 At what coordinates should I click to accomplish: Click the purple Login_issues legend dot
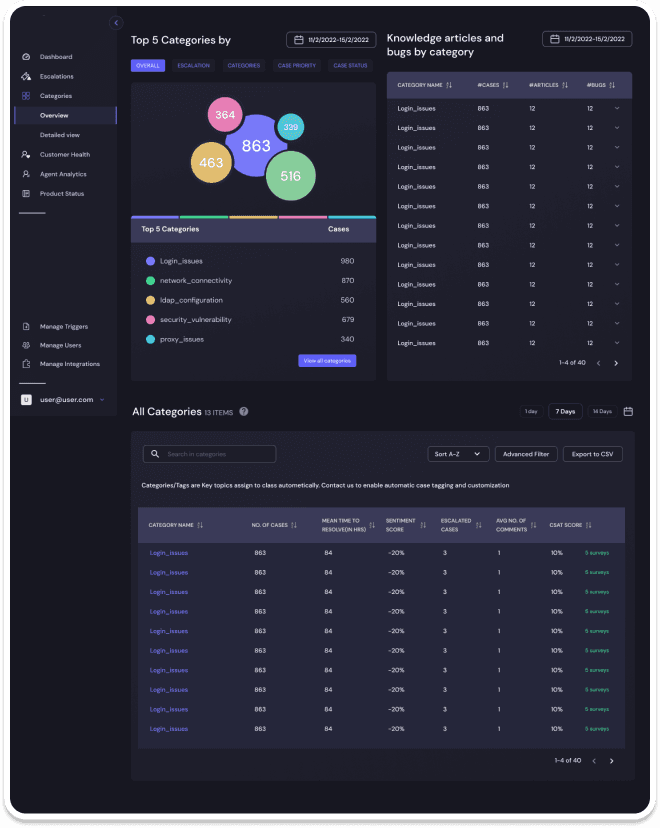(150, 261)
